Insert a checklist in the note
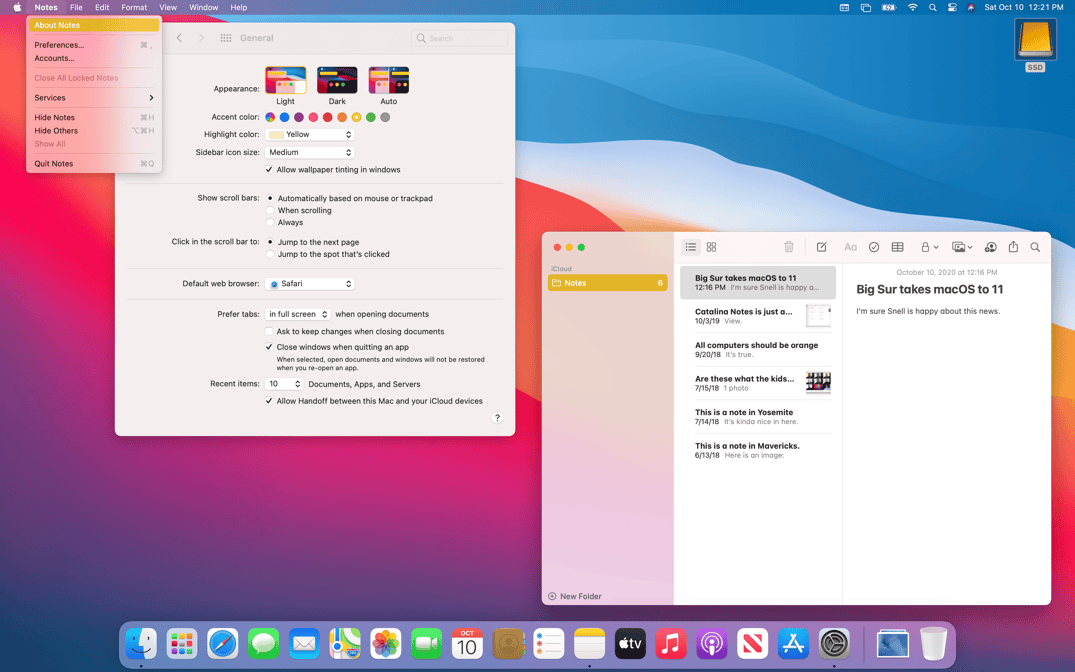The image size is (1075, 672). (x=873, y=247)
